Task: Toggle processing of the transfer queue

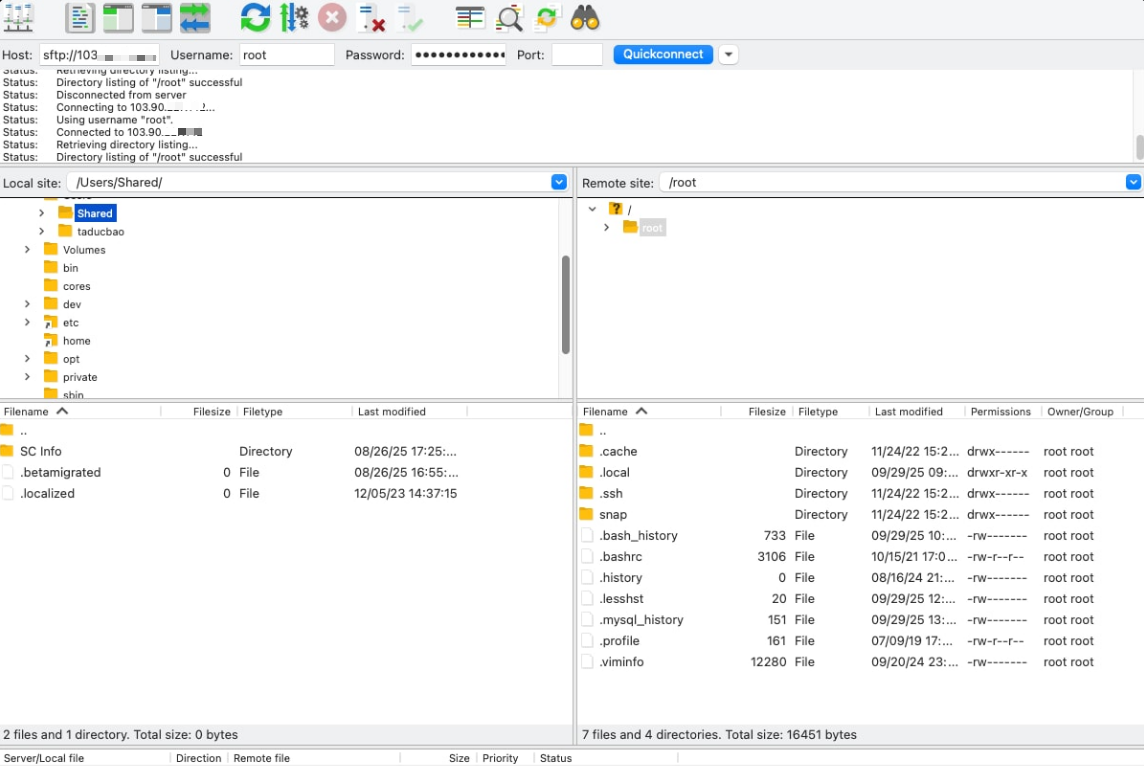Action: pos(294,18)
